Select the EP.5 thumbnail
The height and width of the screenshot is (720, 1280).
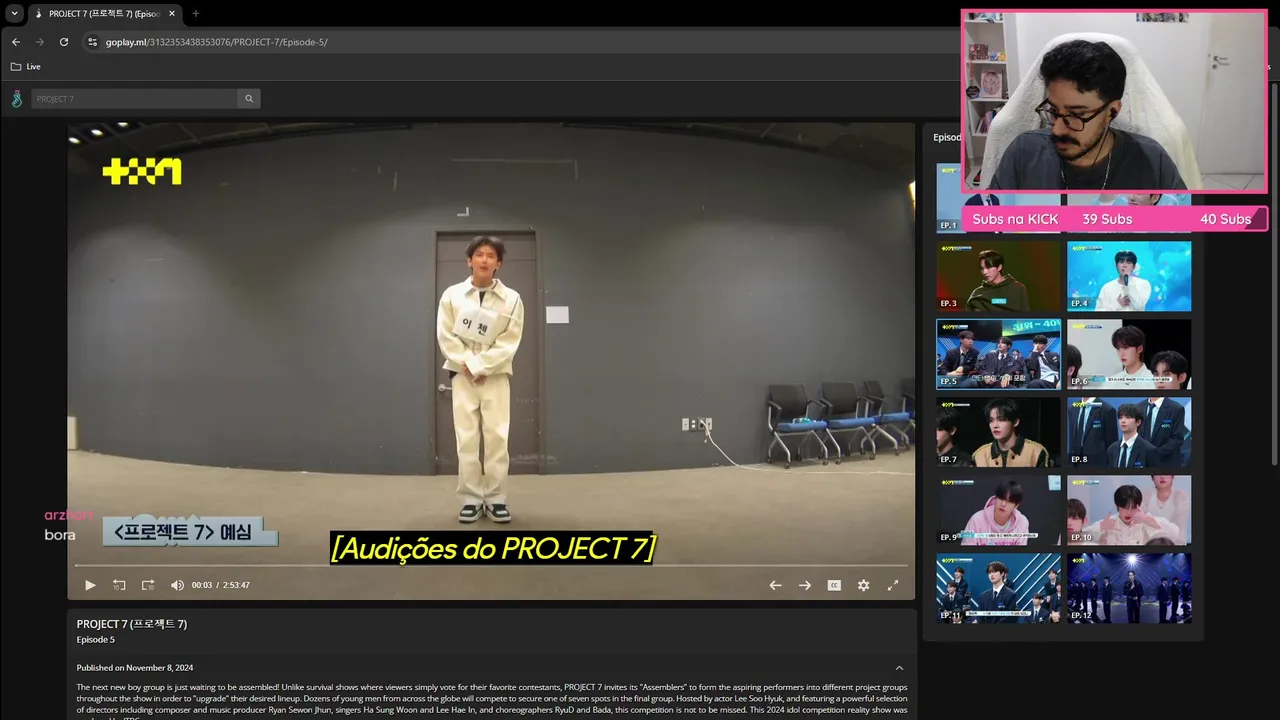click(998, 354)
